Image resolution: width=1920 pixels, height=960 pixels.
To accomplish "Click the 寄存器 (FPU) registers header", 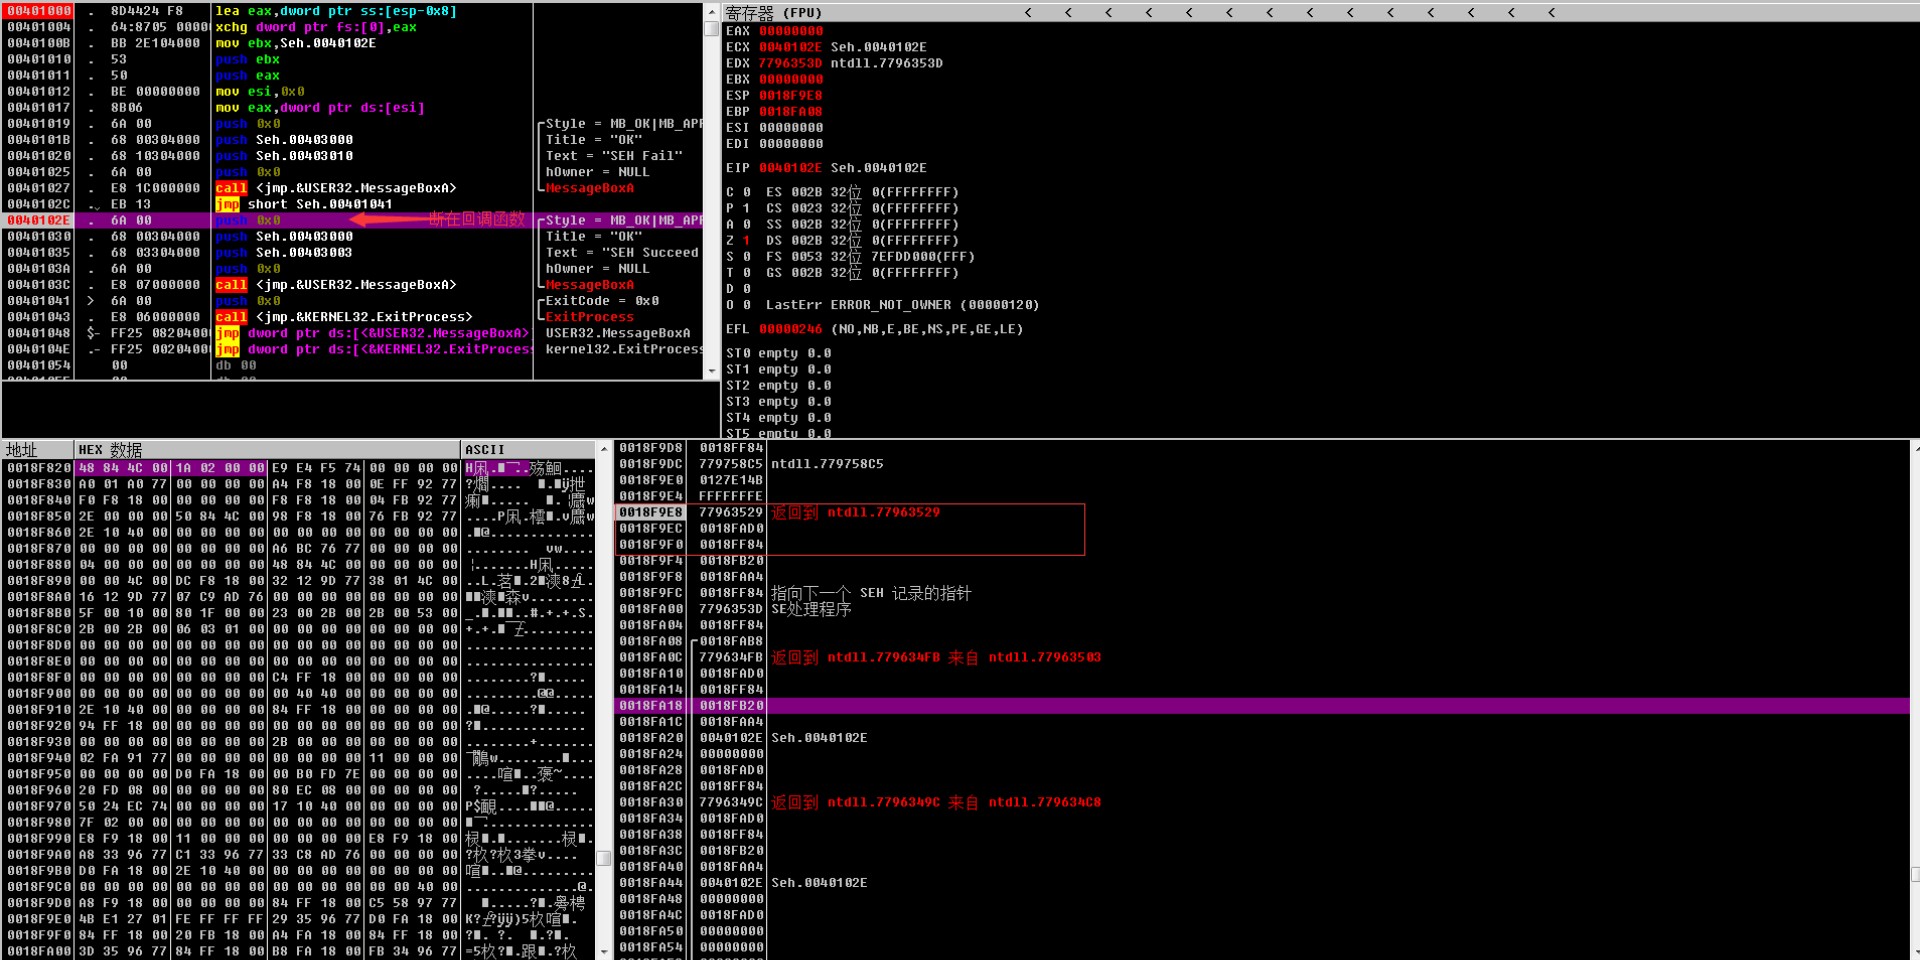I will coord(775,13).
